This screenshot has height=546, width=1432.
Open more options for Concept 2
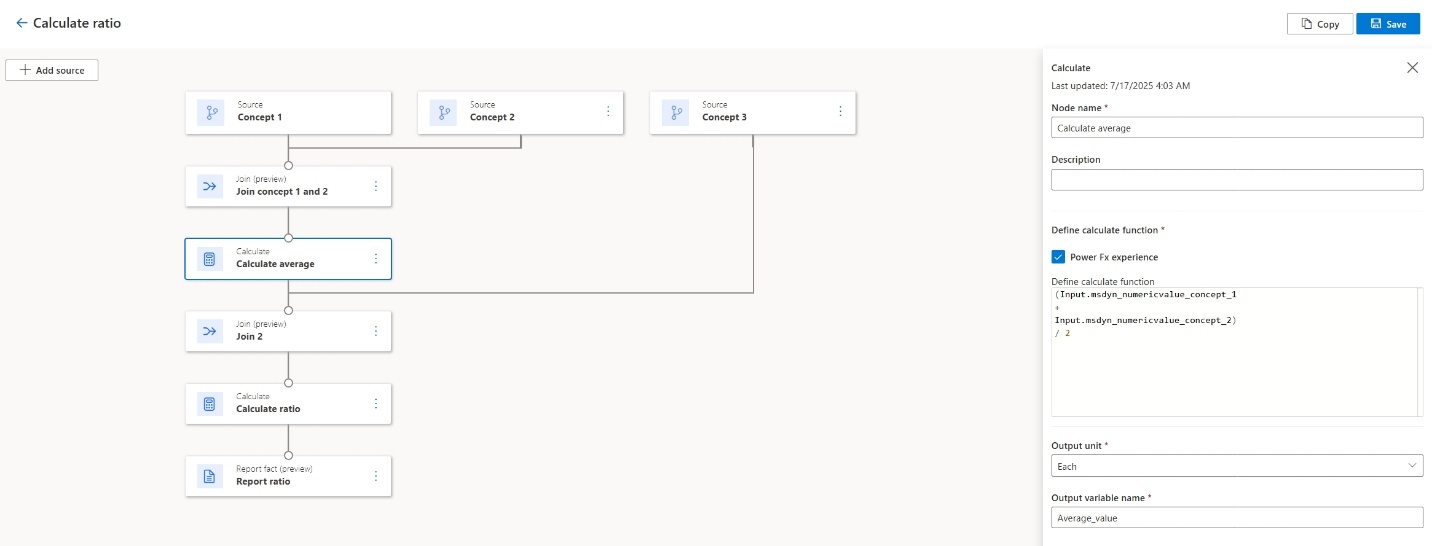pos(608,111)
